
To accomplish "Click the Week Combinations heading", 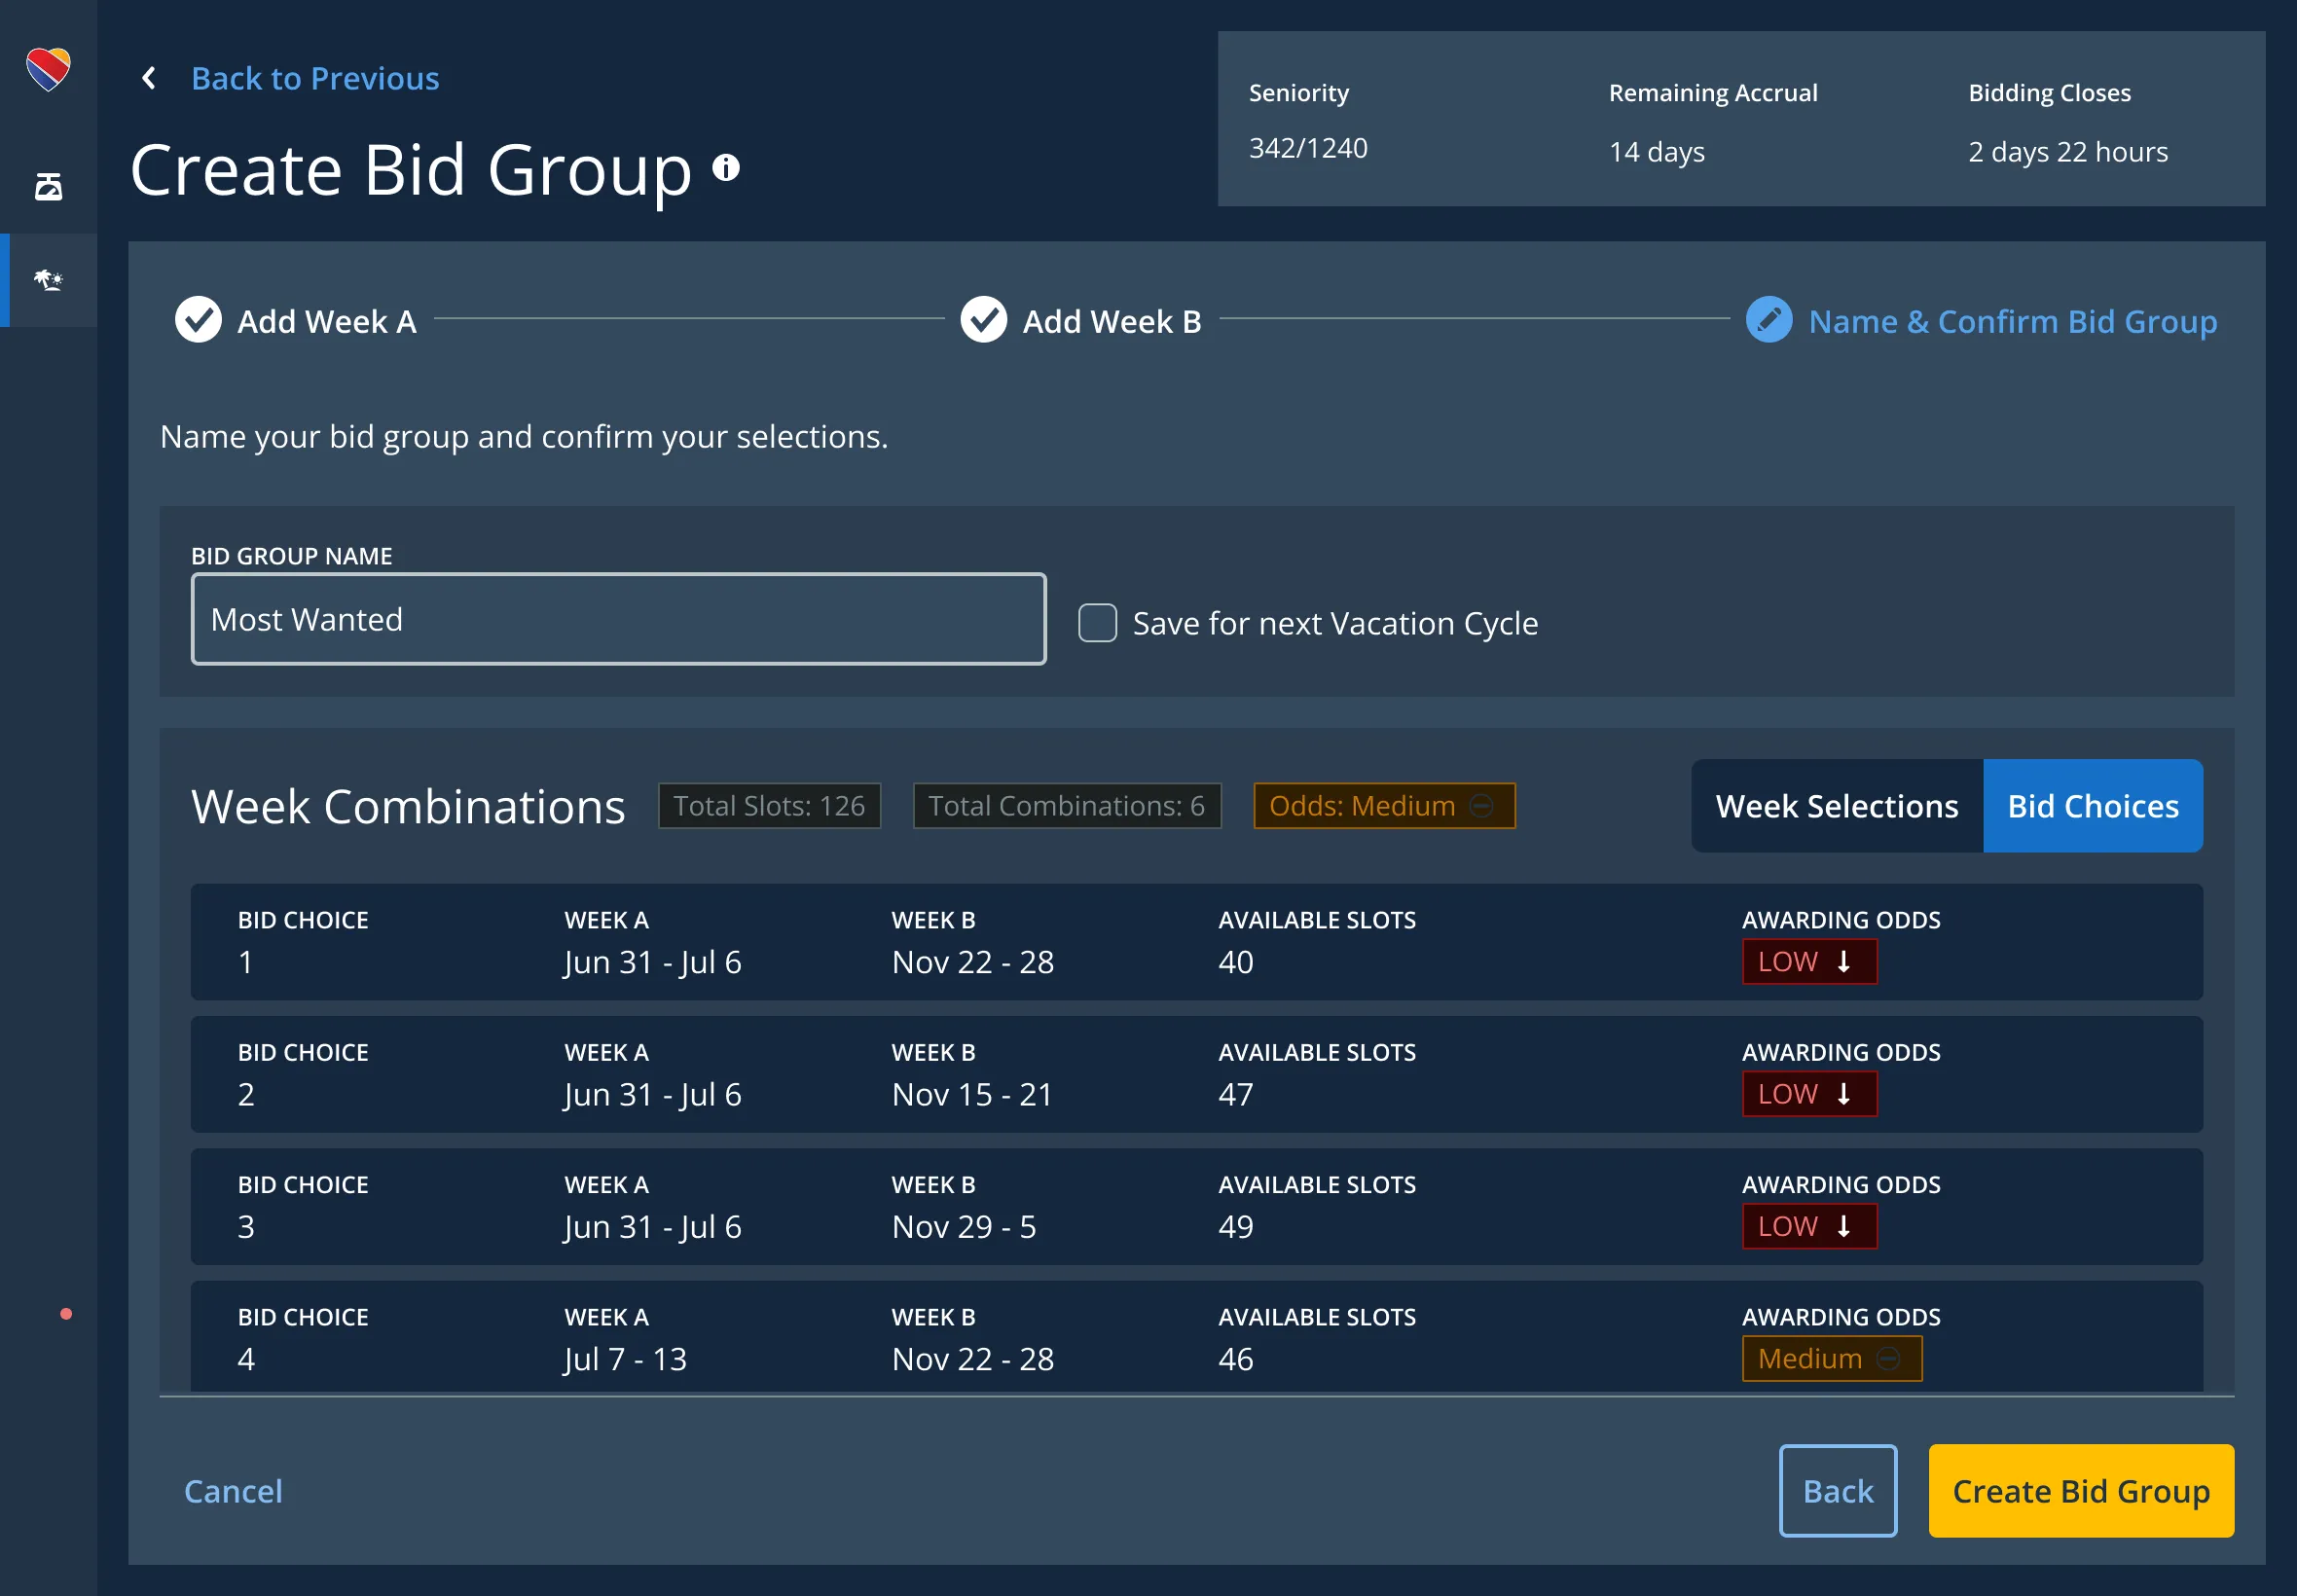I will [x=408, y=806].
